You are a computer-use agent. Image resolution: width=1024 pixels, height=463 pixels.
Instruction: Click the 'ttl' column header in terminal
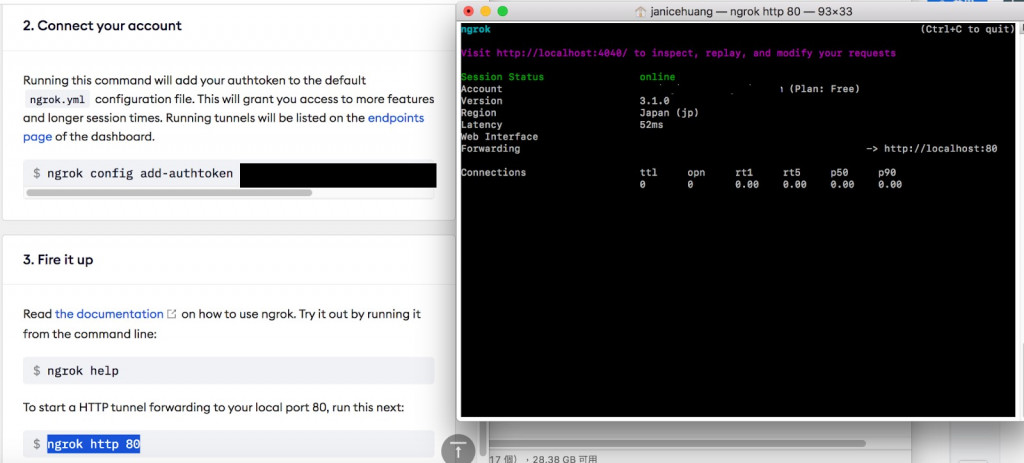[x=648, y=172]
